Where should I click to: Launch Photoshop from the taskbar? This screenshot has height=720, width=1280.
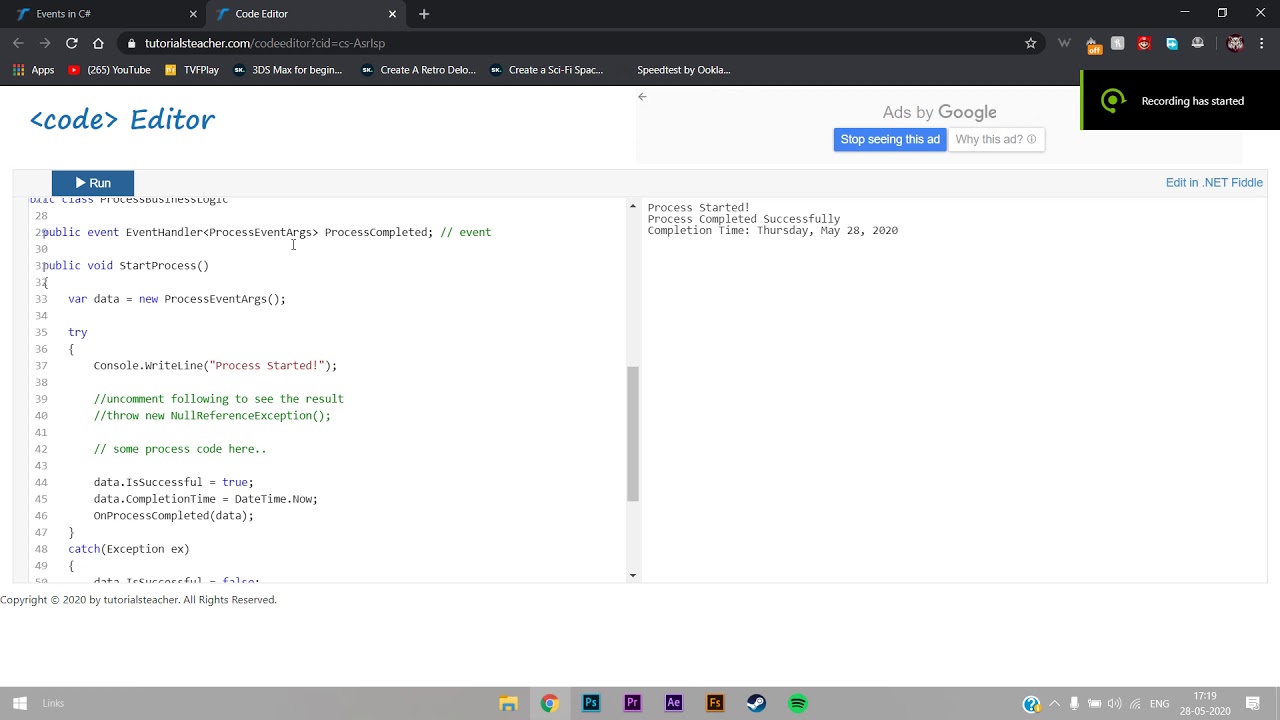(x=591, y=703)
